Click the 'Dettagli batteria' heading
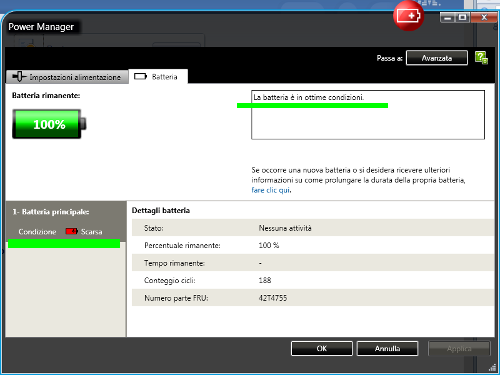Viewport: 500px width, 375px height. tap(161, 210)
